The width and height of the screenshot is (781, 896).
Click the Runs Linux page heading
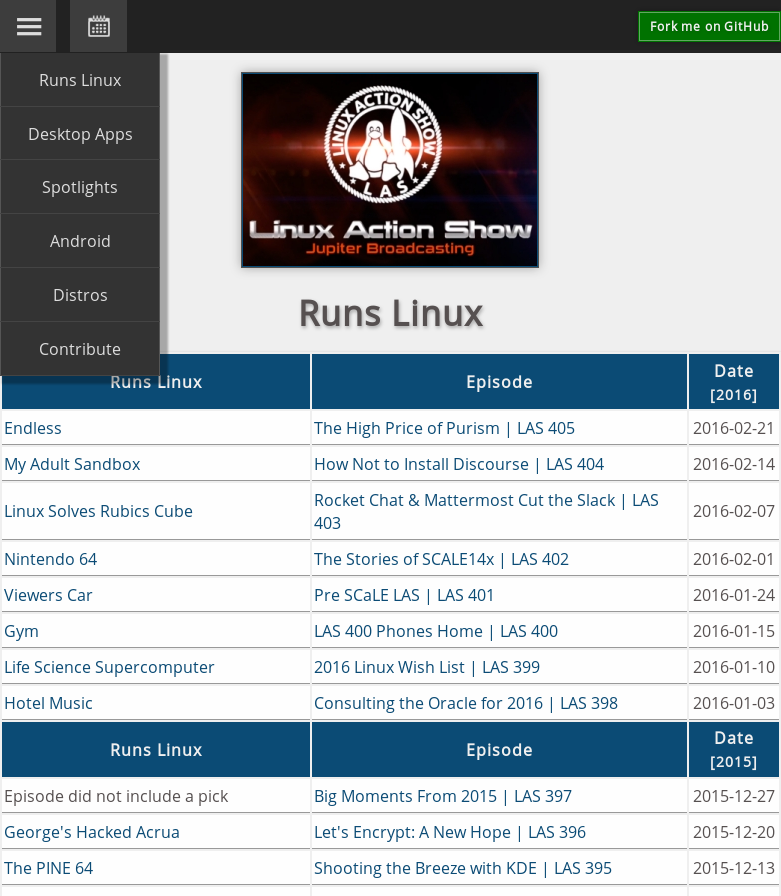click(391, 313)
